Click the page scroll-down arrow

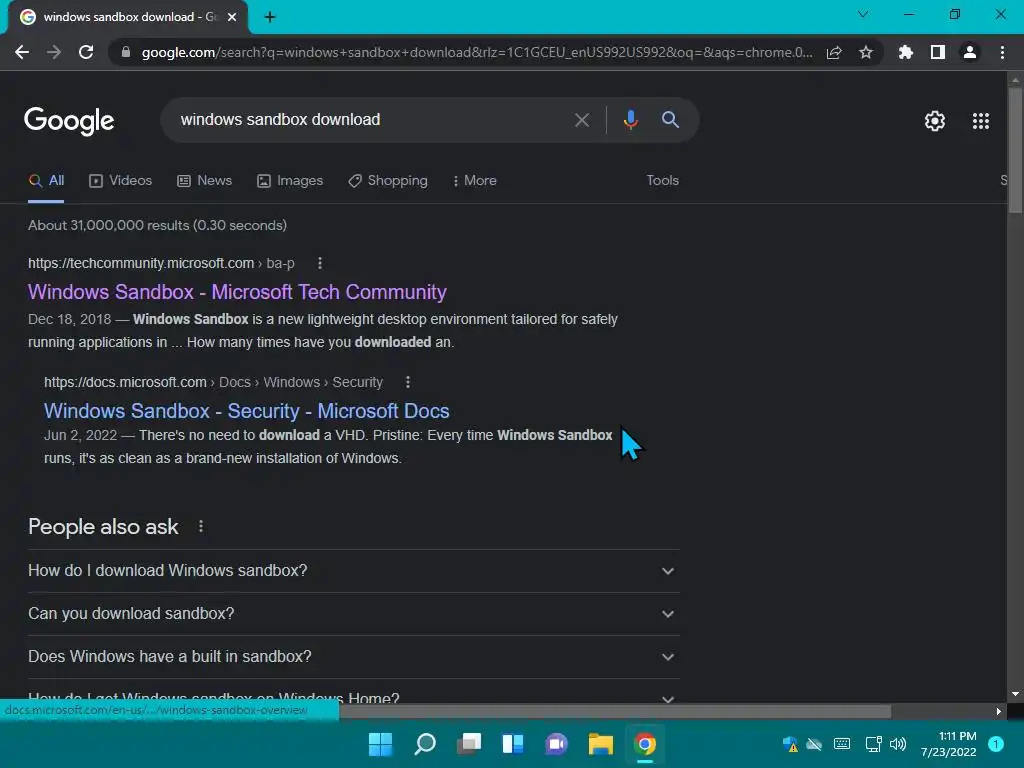(1015, 694)
